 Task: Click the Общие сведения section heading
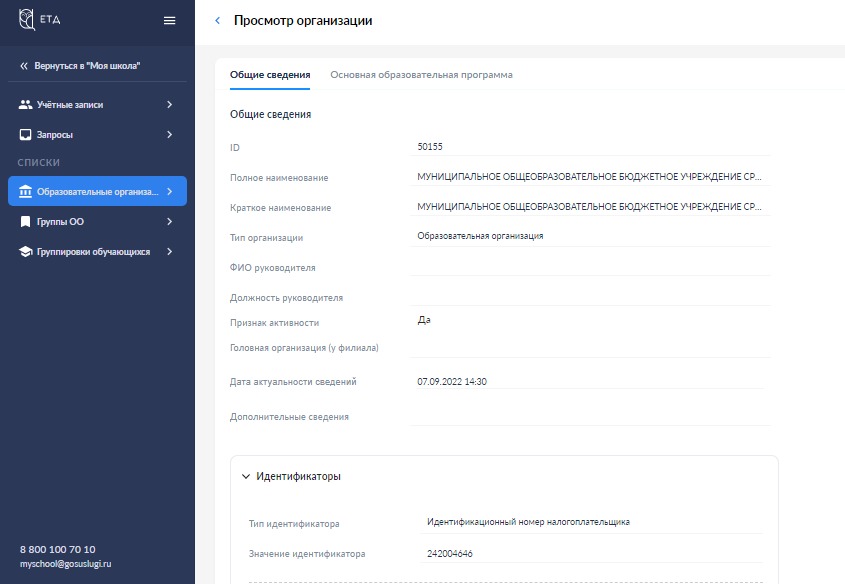[x=271, y=114]
